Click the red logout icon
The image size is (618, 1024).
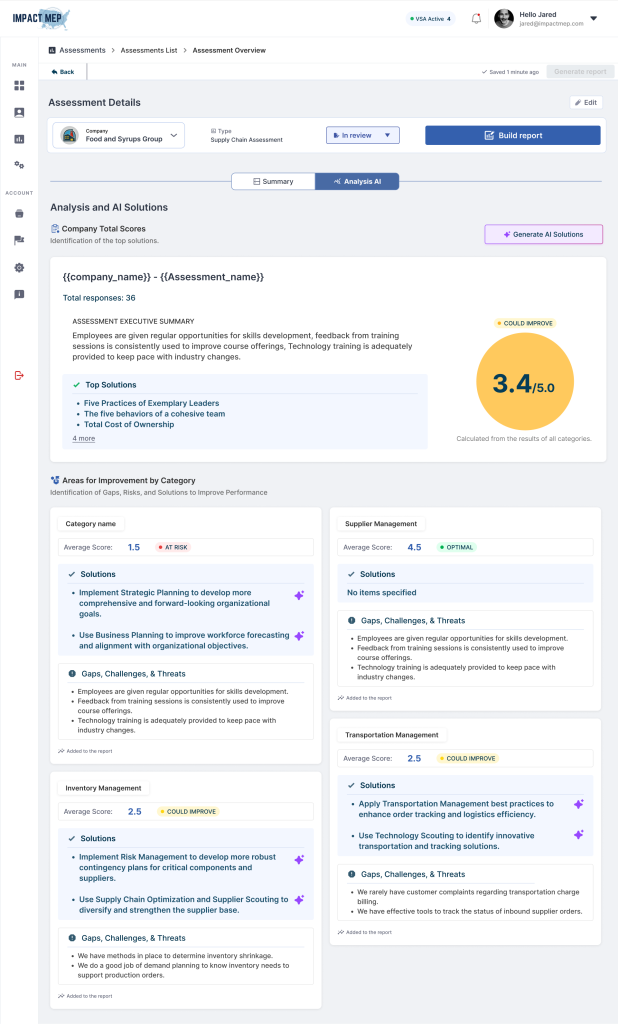click(x=19, y=375)
